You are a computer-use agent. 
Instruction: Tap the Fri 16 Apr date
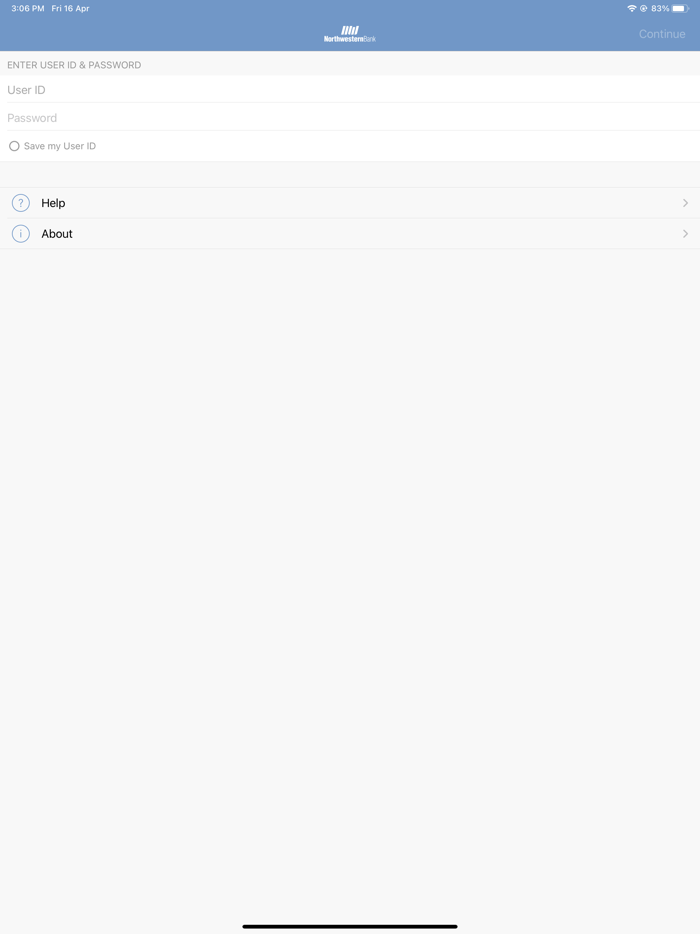click(x=70, y=8)
